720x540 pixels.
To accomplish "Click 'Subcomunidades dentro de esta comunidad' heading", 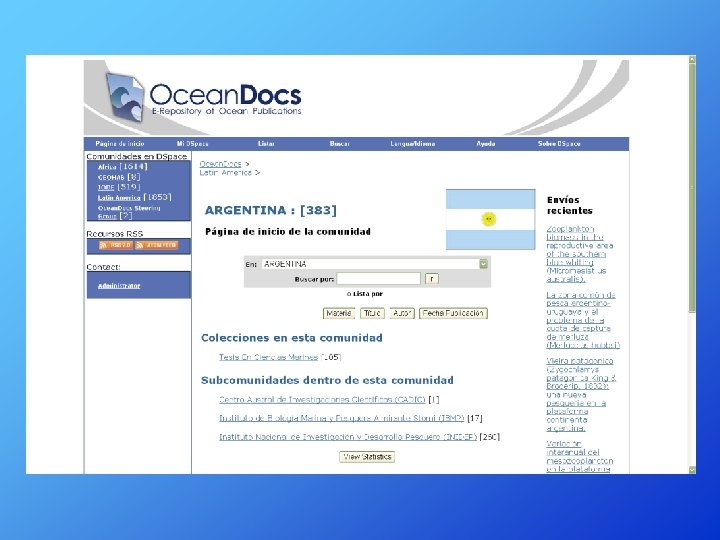I will [x=327, y=380].
